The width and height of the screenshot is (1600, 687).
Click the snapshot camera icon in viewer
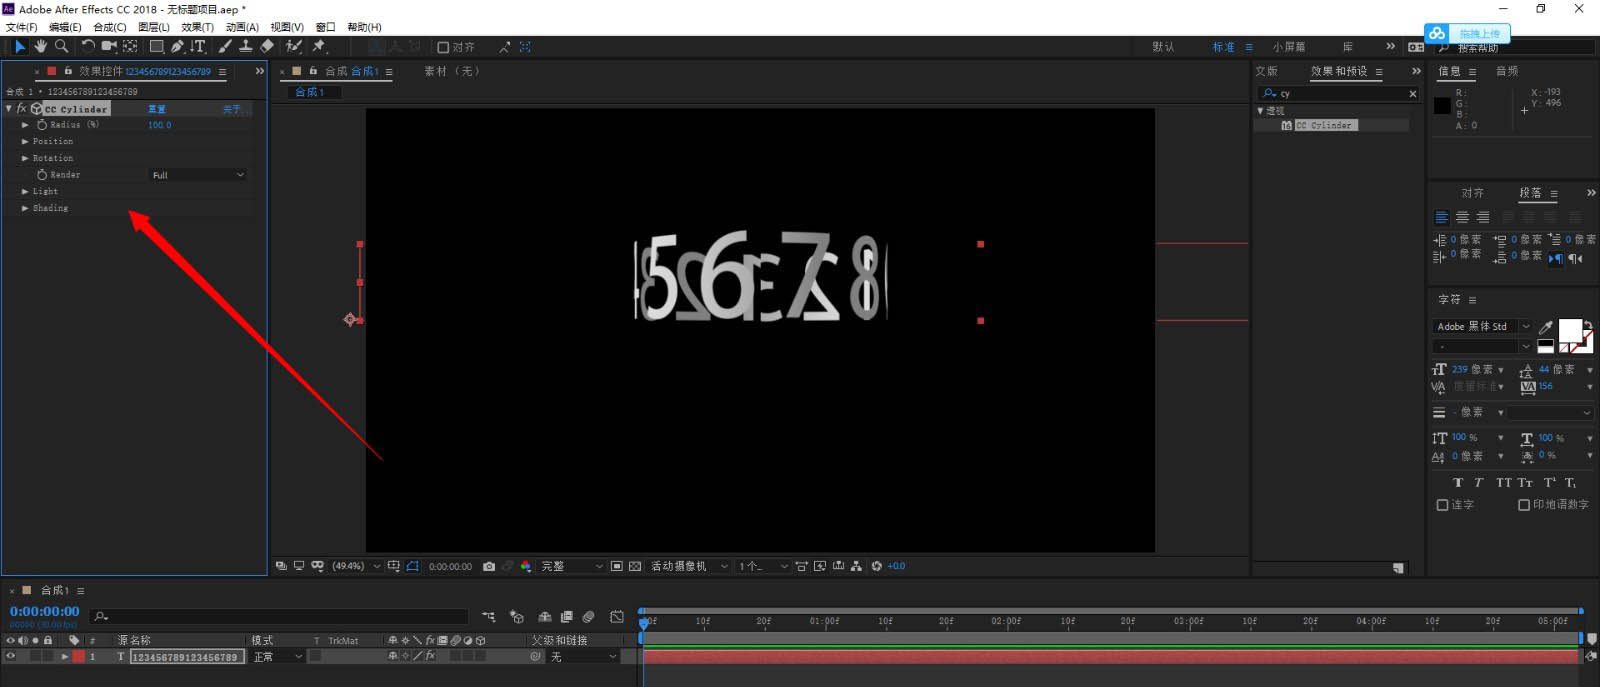tap(489, 566)
